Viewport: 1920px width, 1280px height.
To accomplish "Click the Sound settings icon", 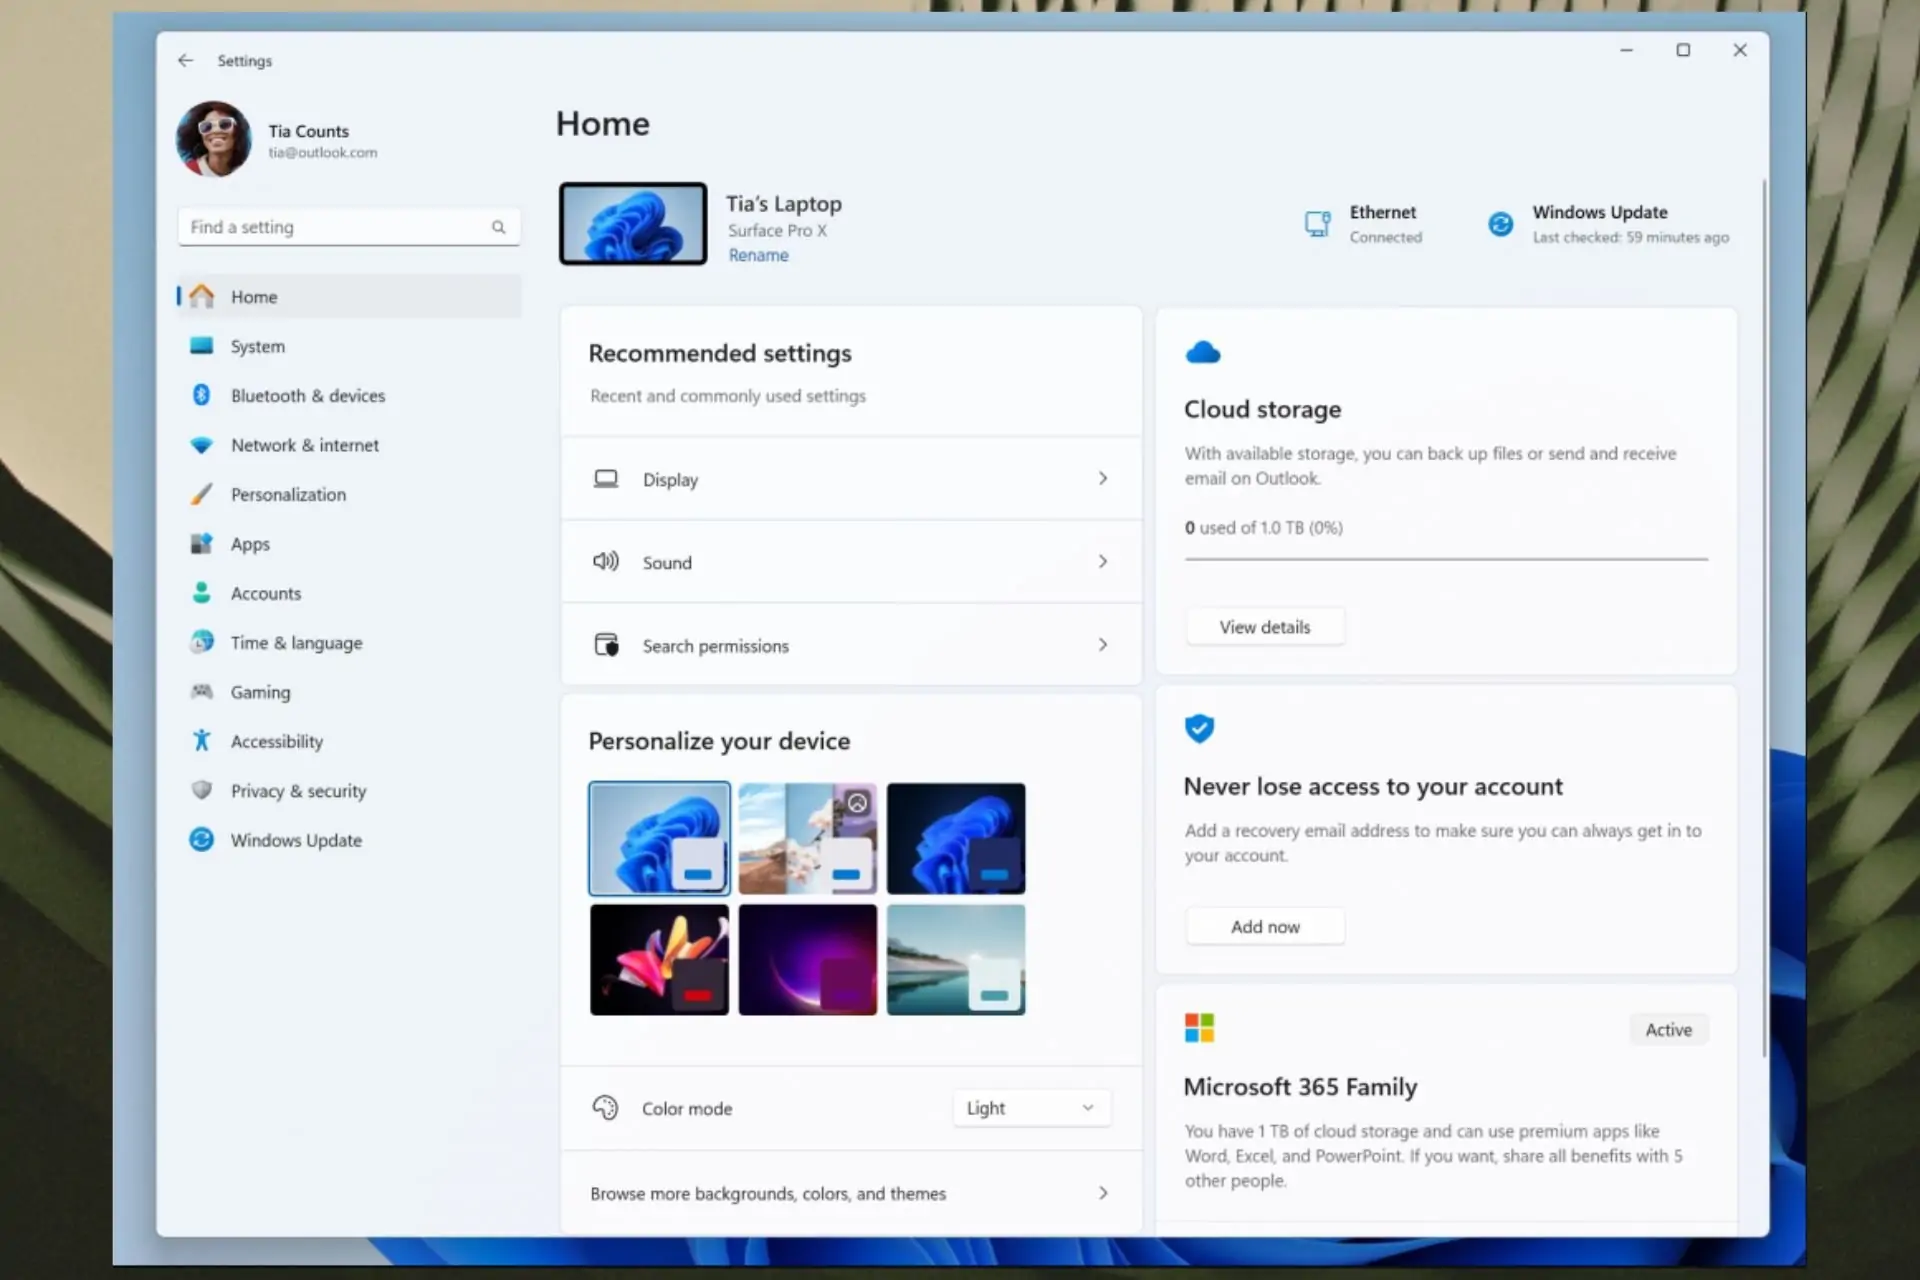I will pos(606,561).
